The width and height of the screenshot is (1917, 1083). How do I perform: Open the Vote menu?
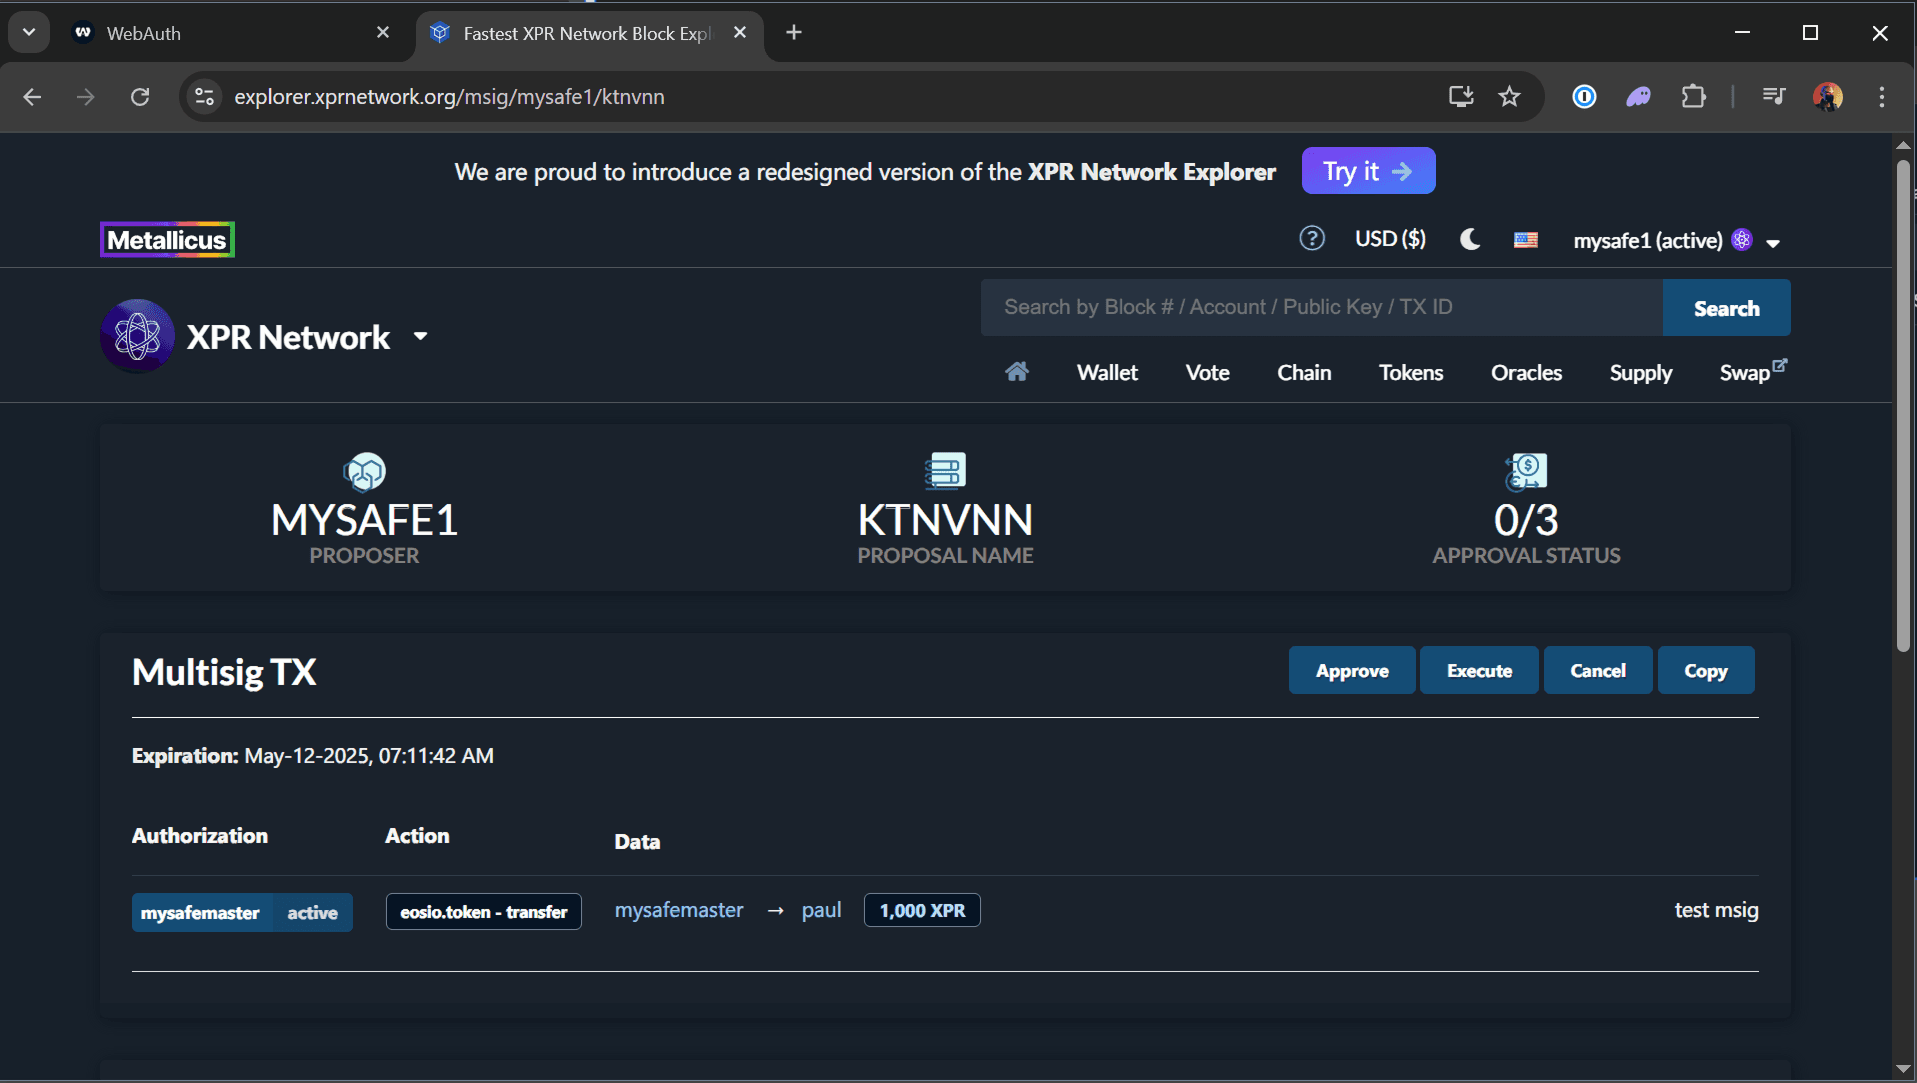[1207, 373]
